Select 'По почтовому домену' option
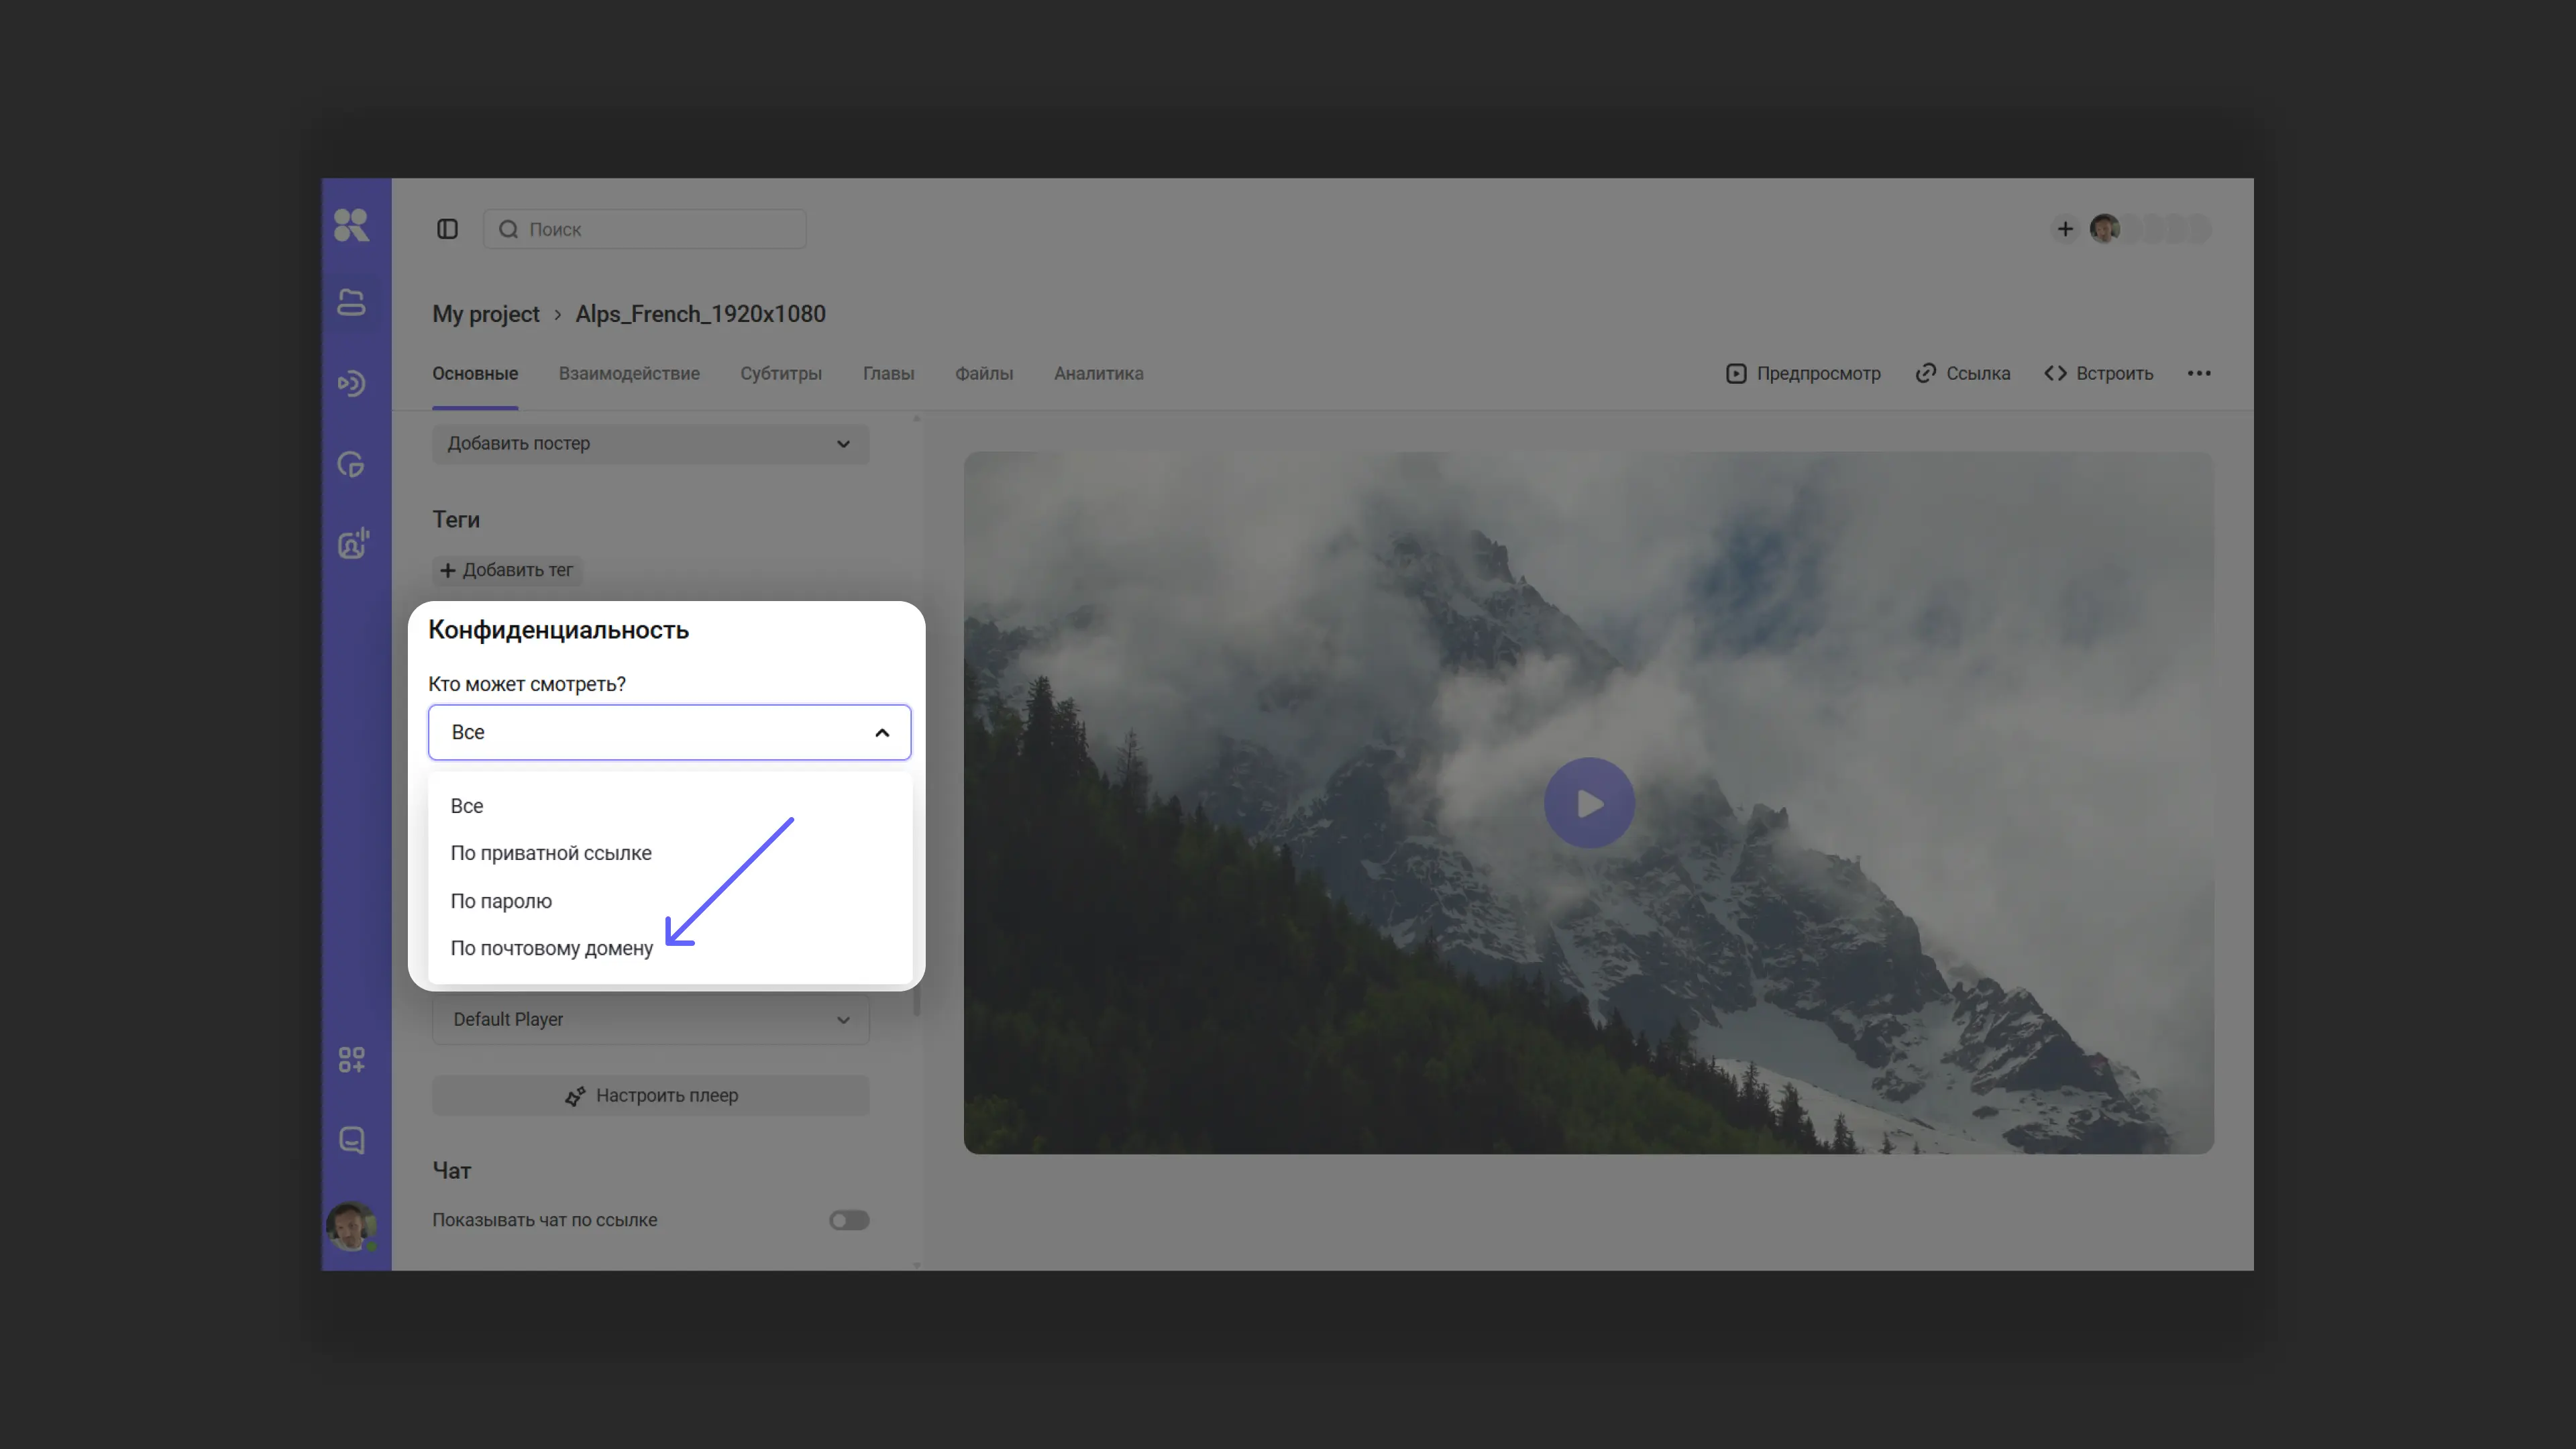This screenshot has width=2576, height=1449. (x=551, y=948)
